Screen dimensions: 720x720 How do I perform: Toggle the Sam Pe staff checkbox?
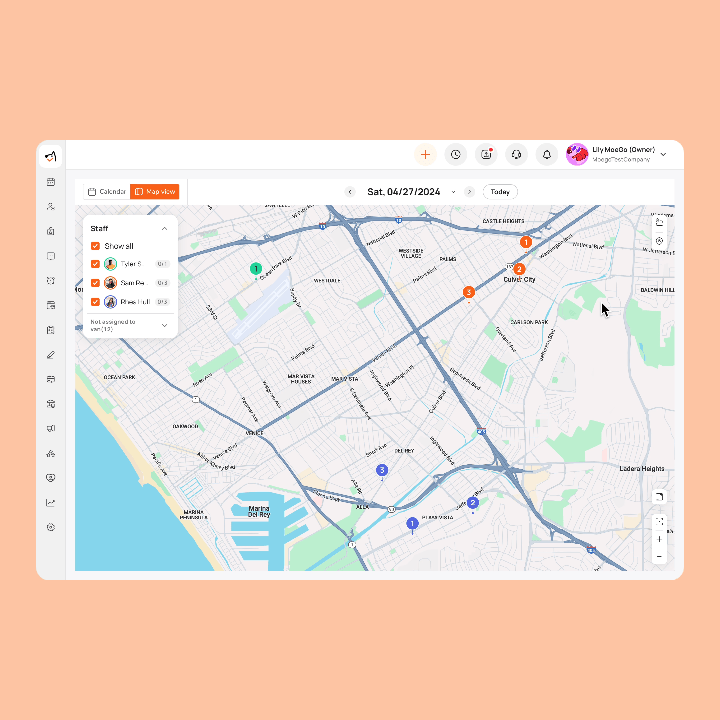[95, 283]
